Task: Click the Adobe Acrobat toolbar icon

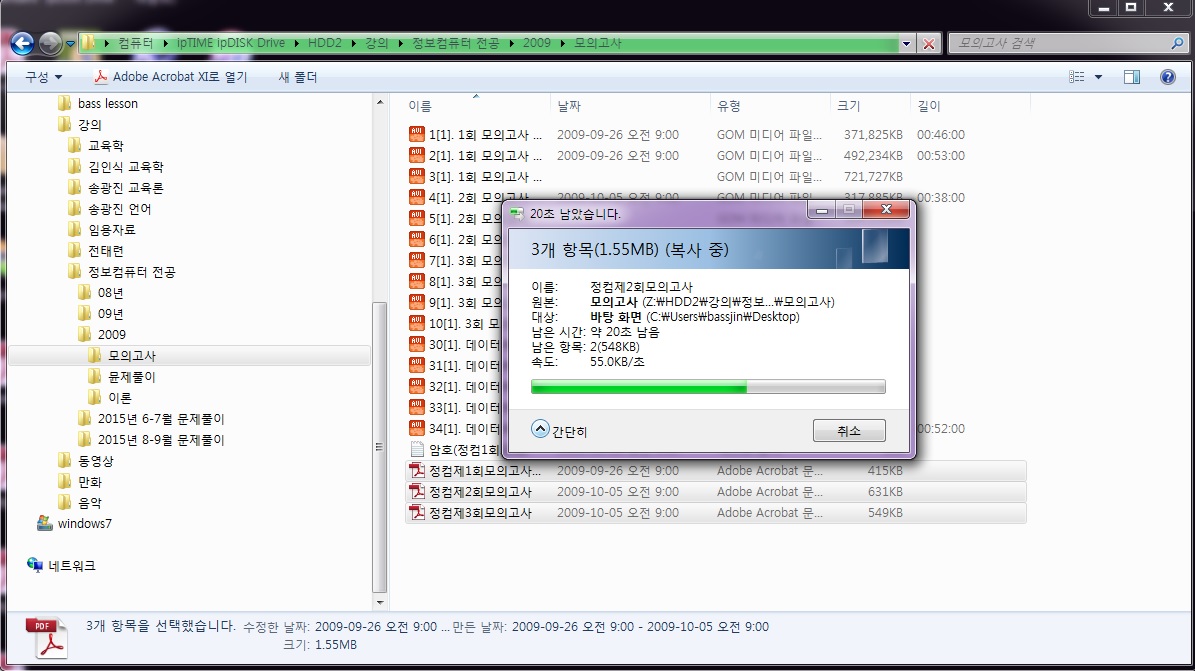Action: point(101,77)
